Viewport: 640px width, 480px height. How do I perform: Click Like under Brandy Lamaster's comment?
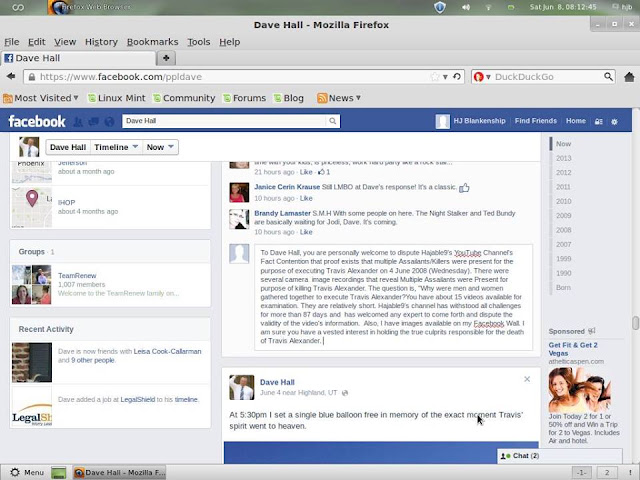pos(306,232)
